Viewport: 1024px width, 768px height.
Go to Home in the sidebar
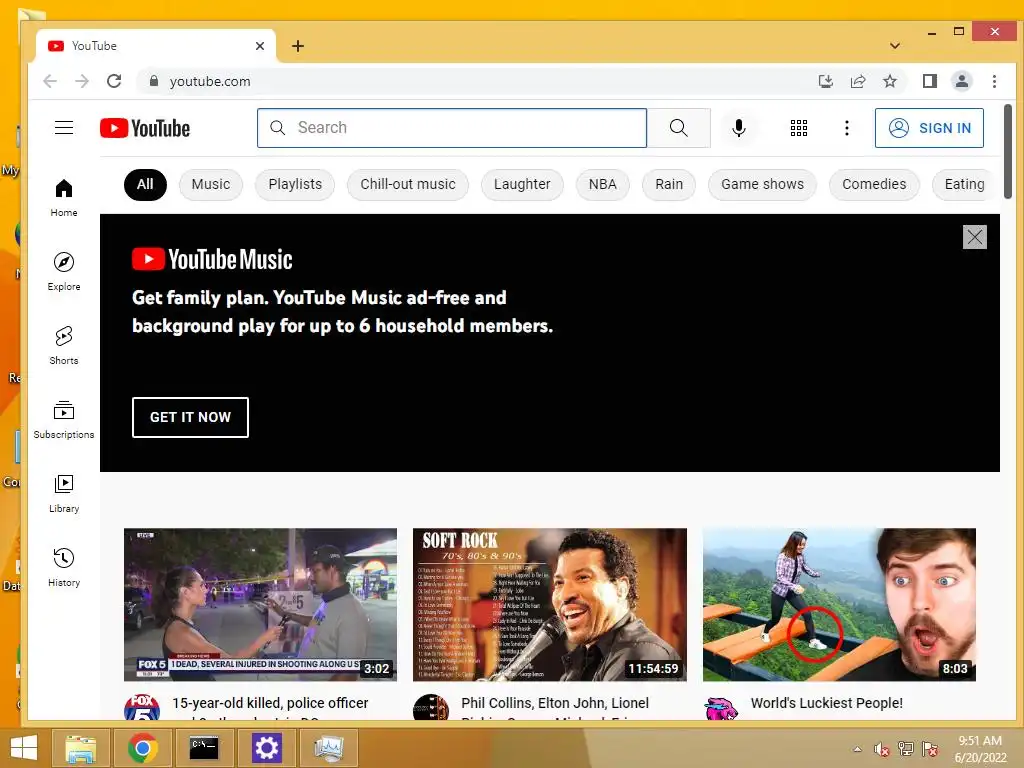click(x=64, y=198)
